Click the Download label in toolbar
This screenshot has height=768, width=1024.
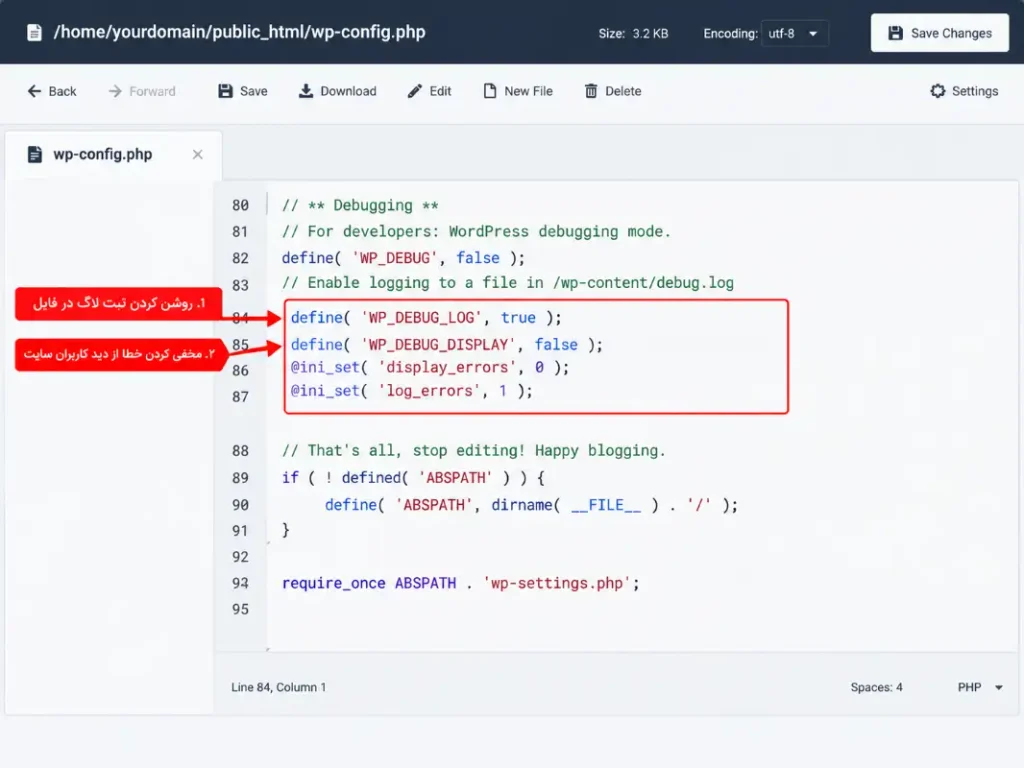click(348, 91)
